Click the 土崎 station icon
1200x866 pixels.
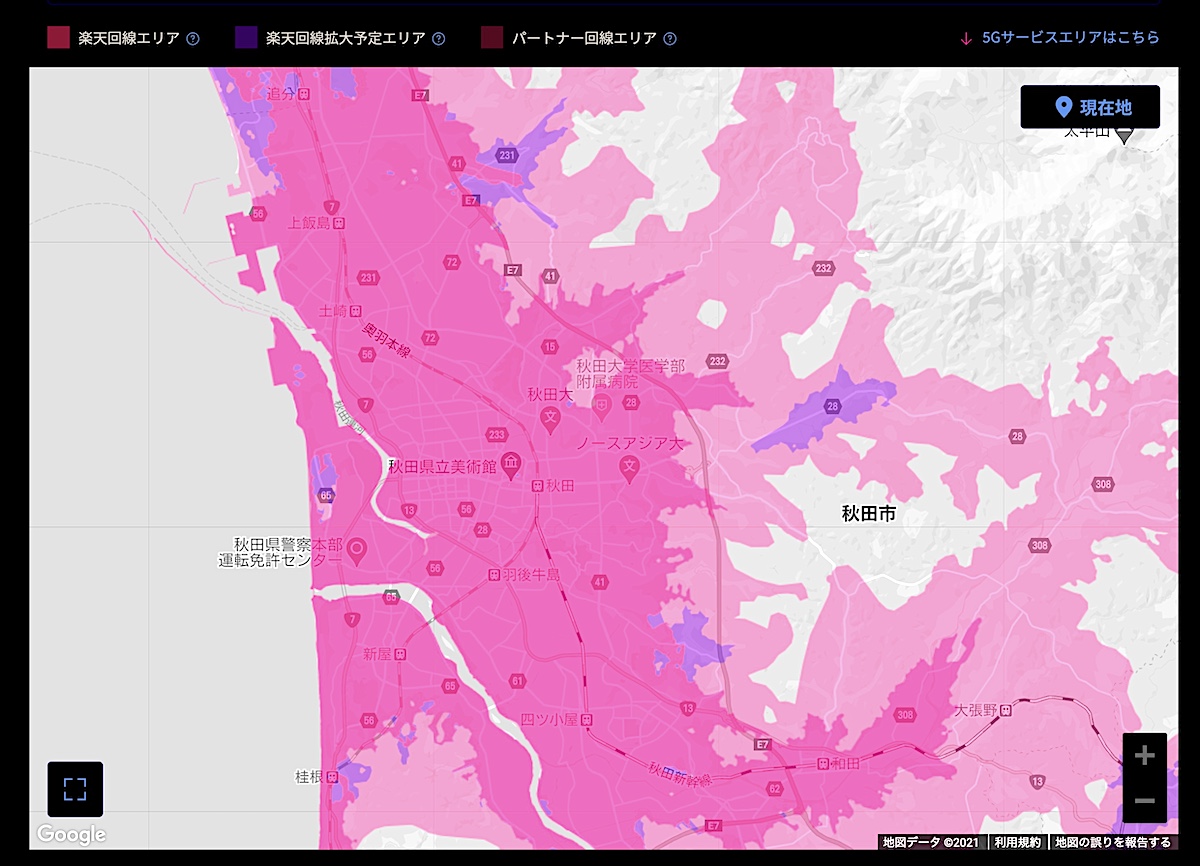(x=355, y=312)
